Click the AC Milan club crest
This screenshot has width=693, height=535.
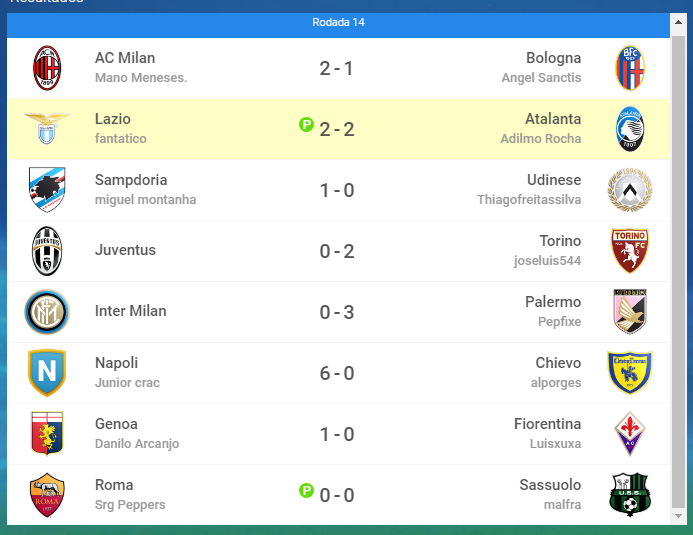(47, 68)
